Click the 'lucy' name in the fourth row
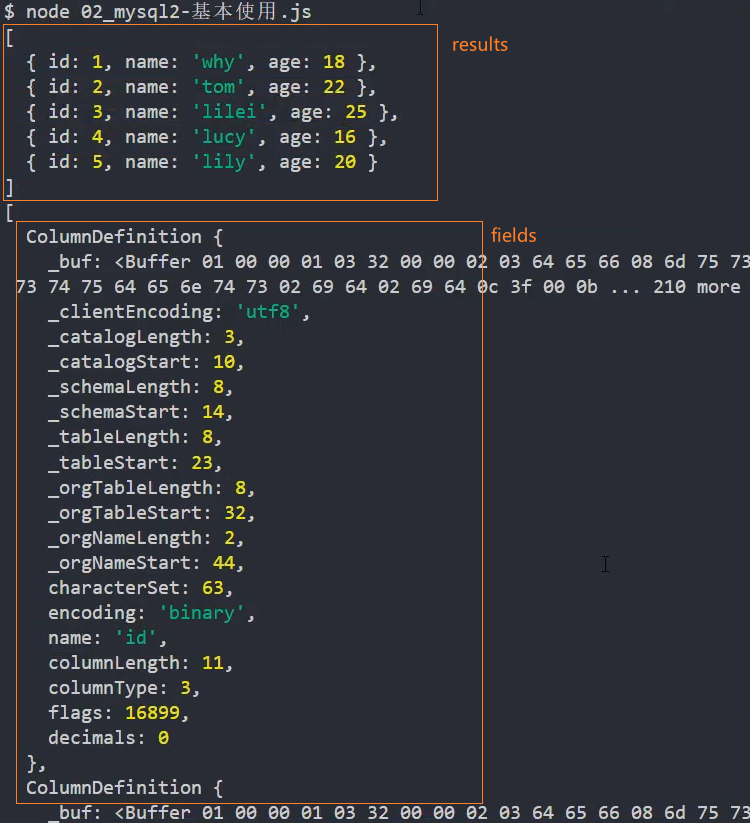 224,137
